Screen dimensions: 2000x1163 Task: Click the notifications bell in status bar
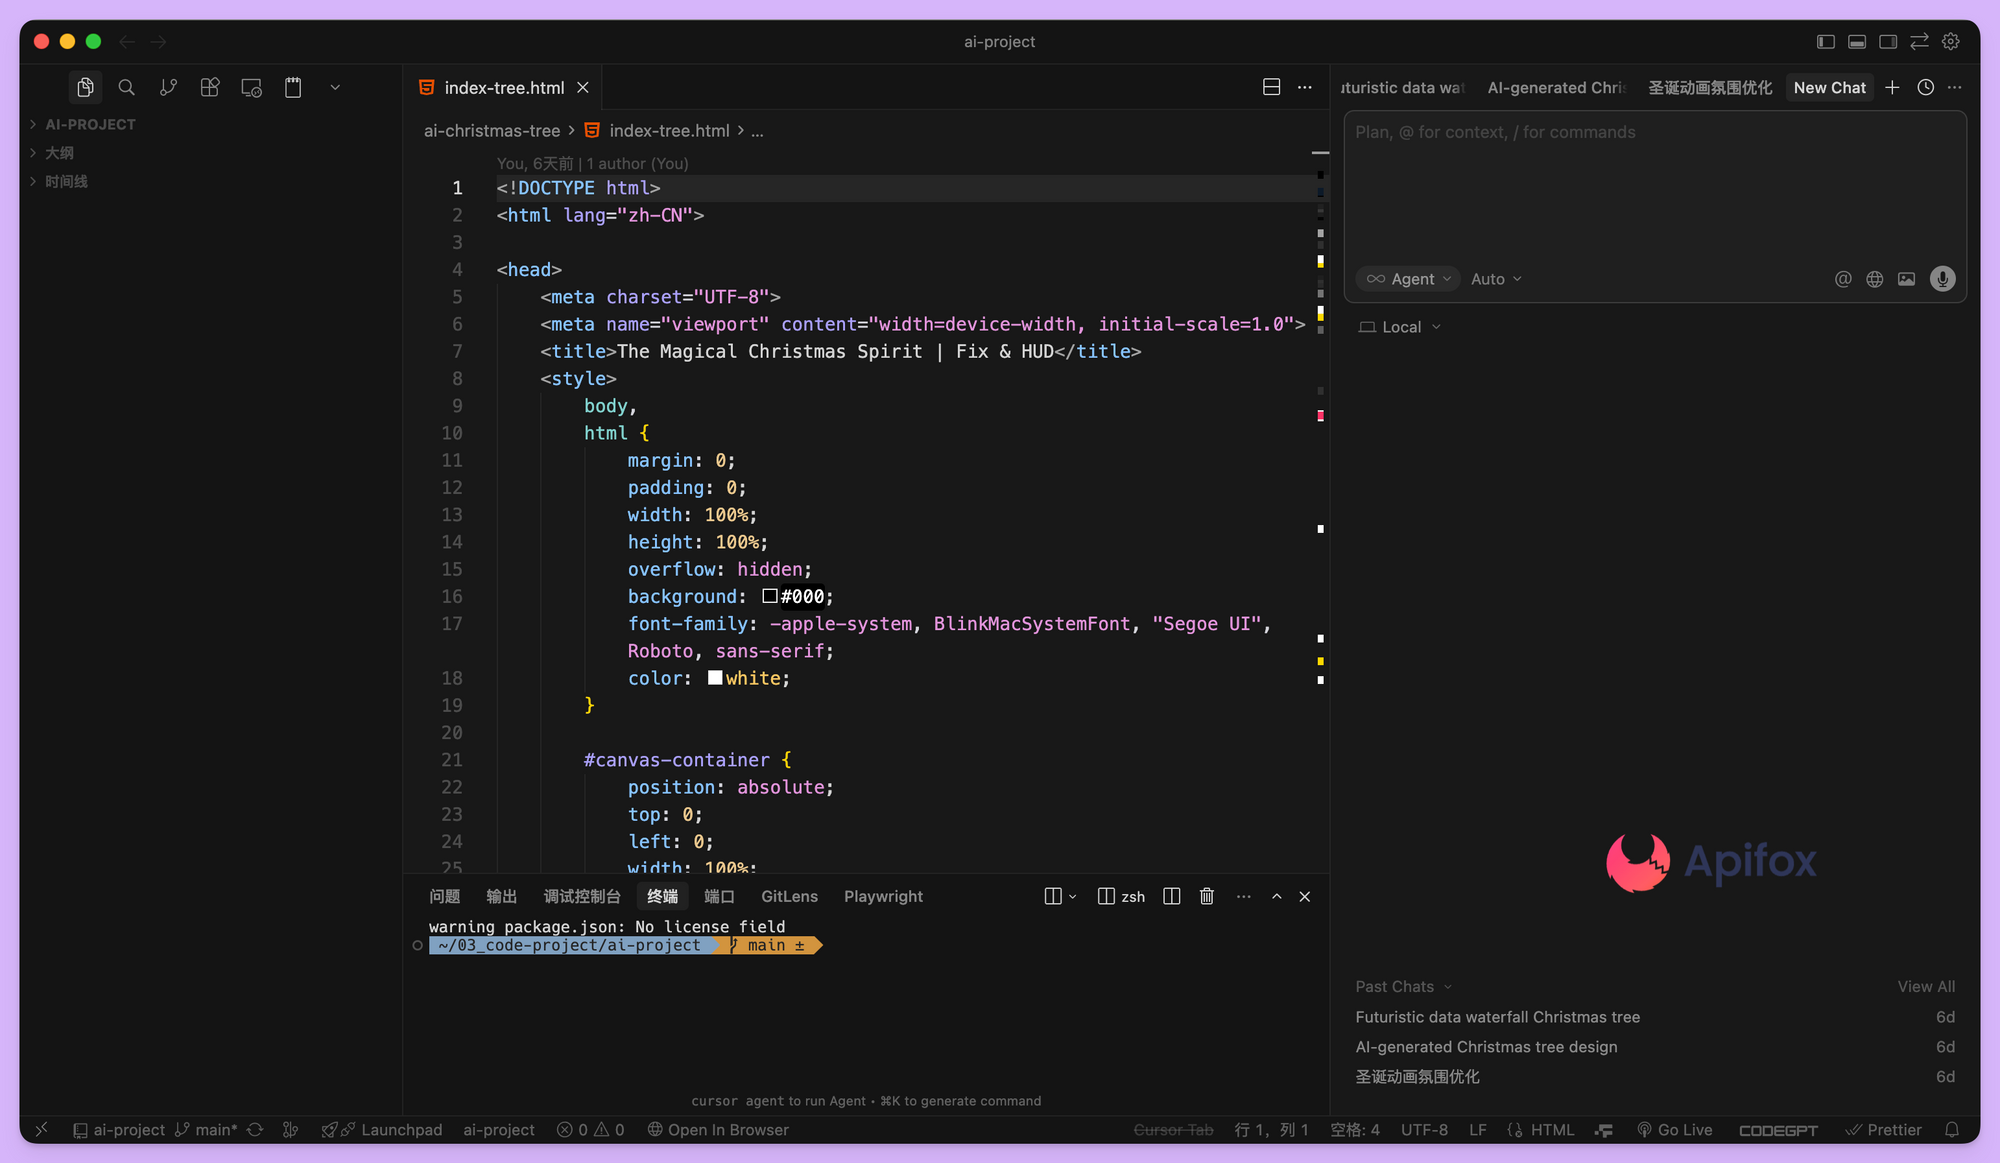[x=1951, y=1130]
